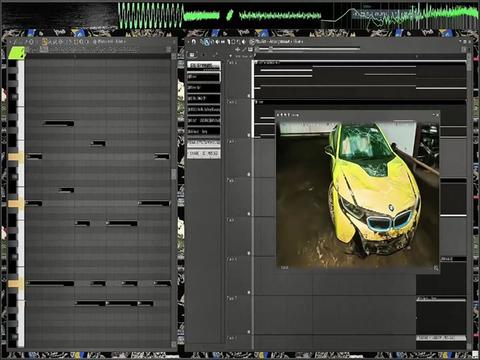Select the third pattern in the picker list
Screen dimensions: 480x360
click(x=204, y=88)
